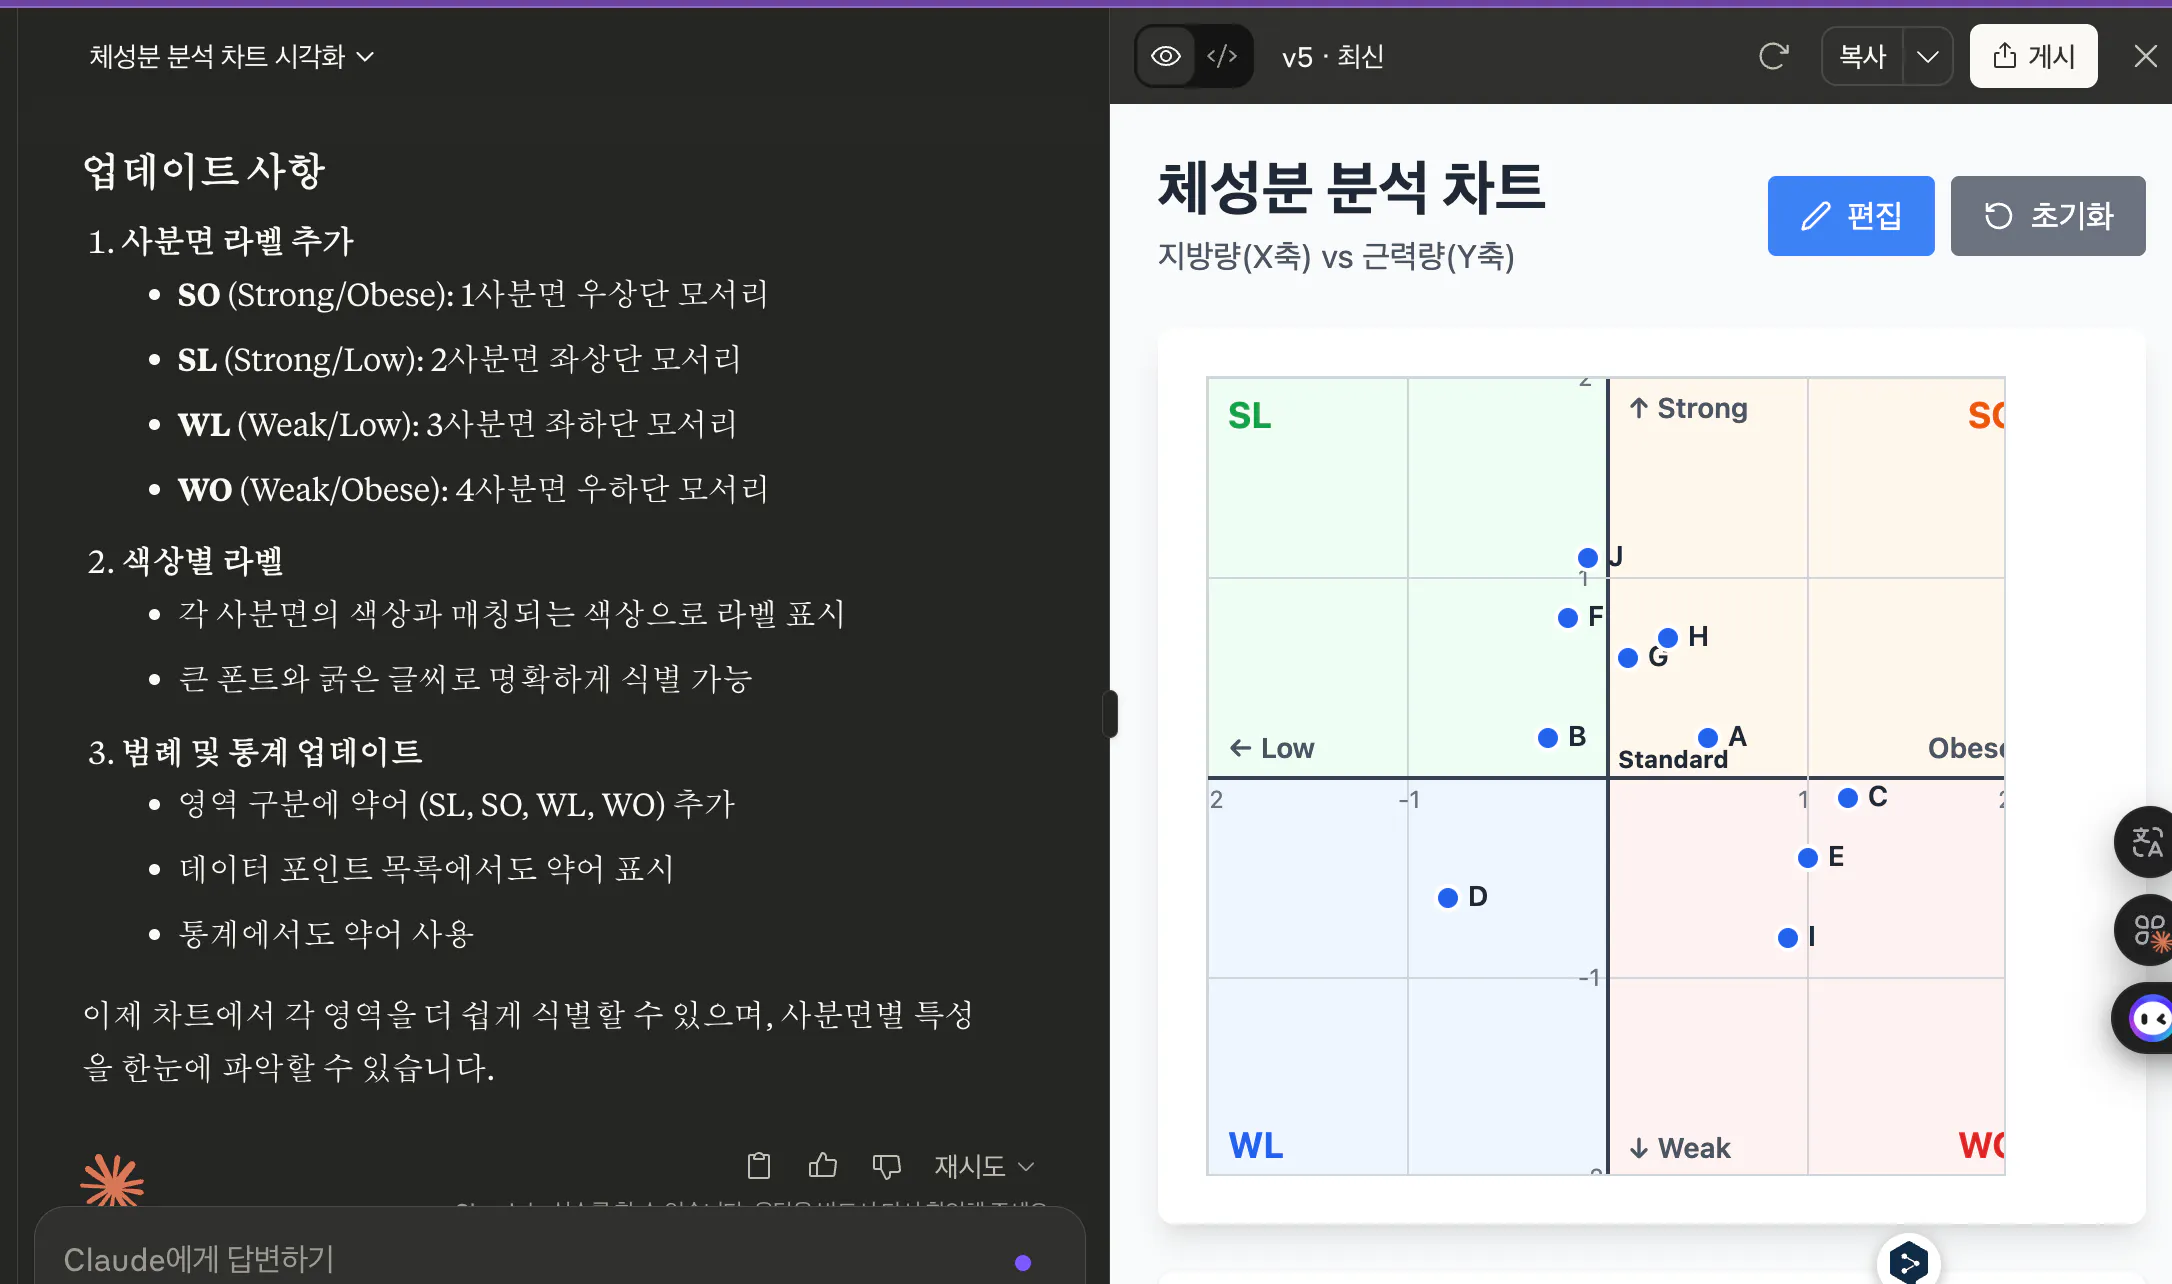Select data point B on the chart
This screenshot has height=1284, width=2172.
1547,737
